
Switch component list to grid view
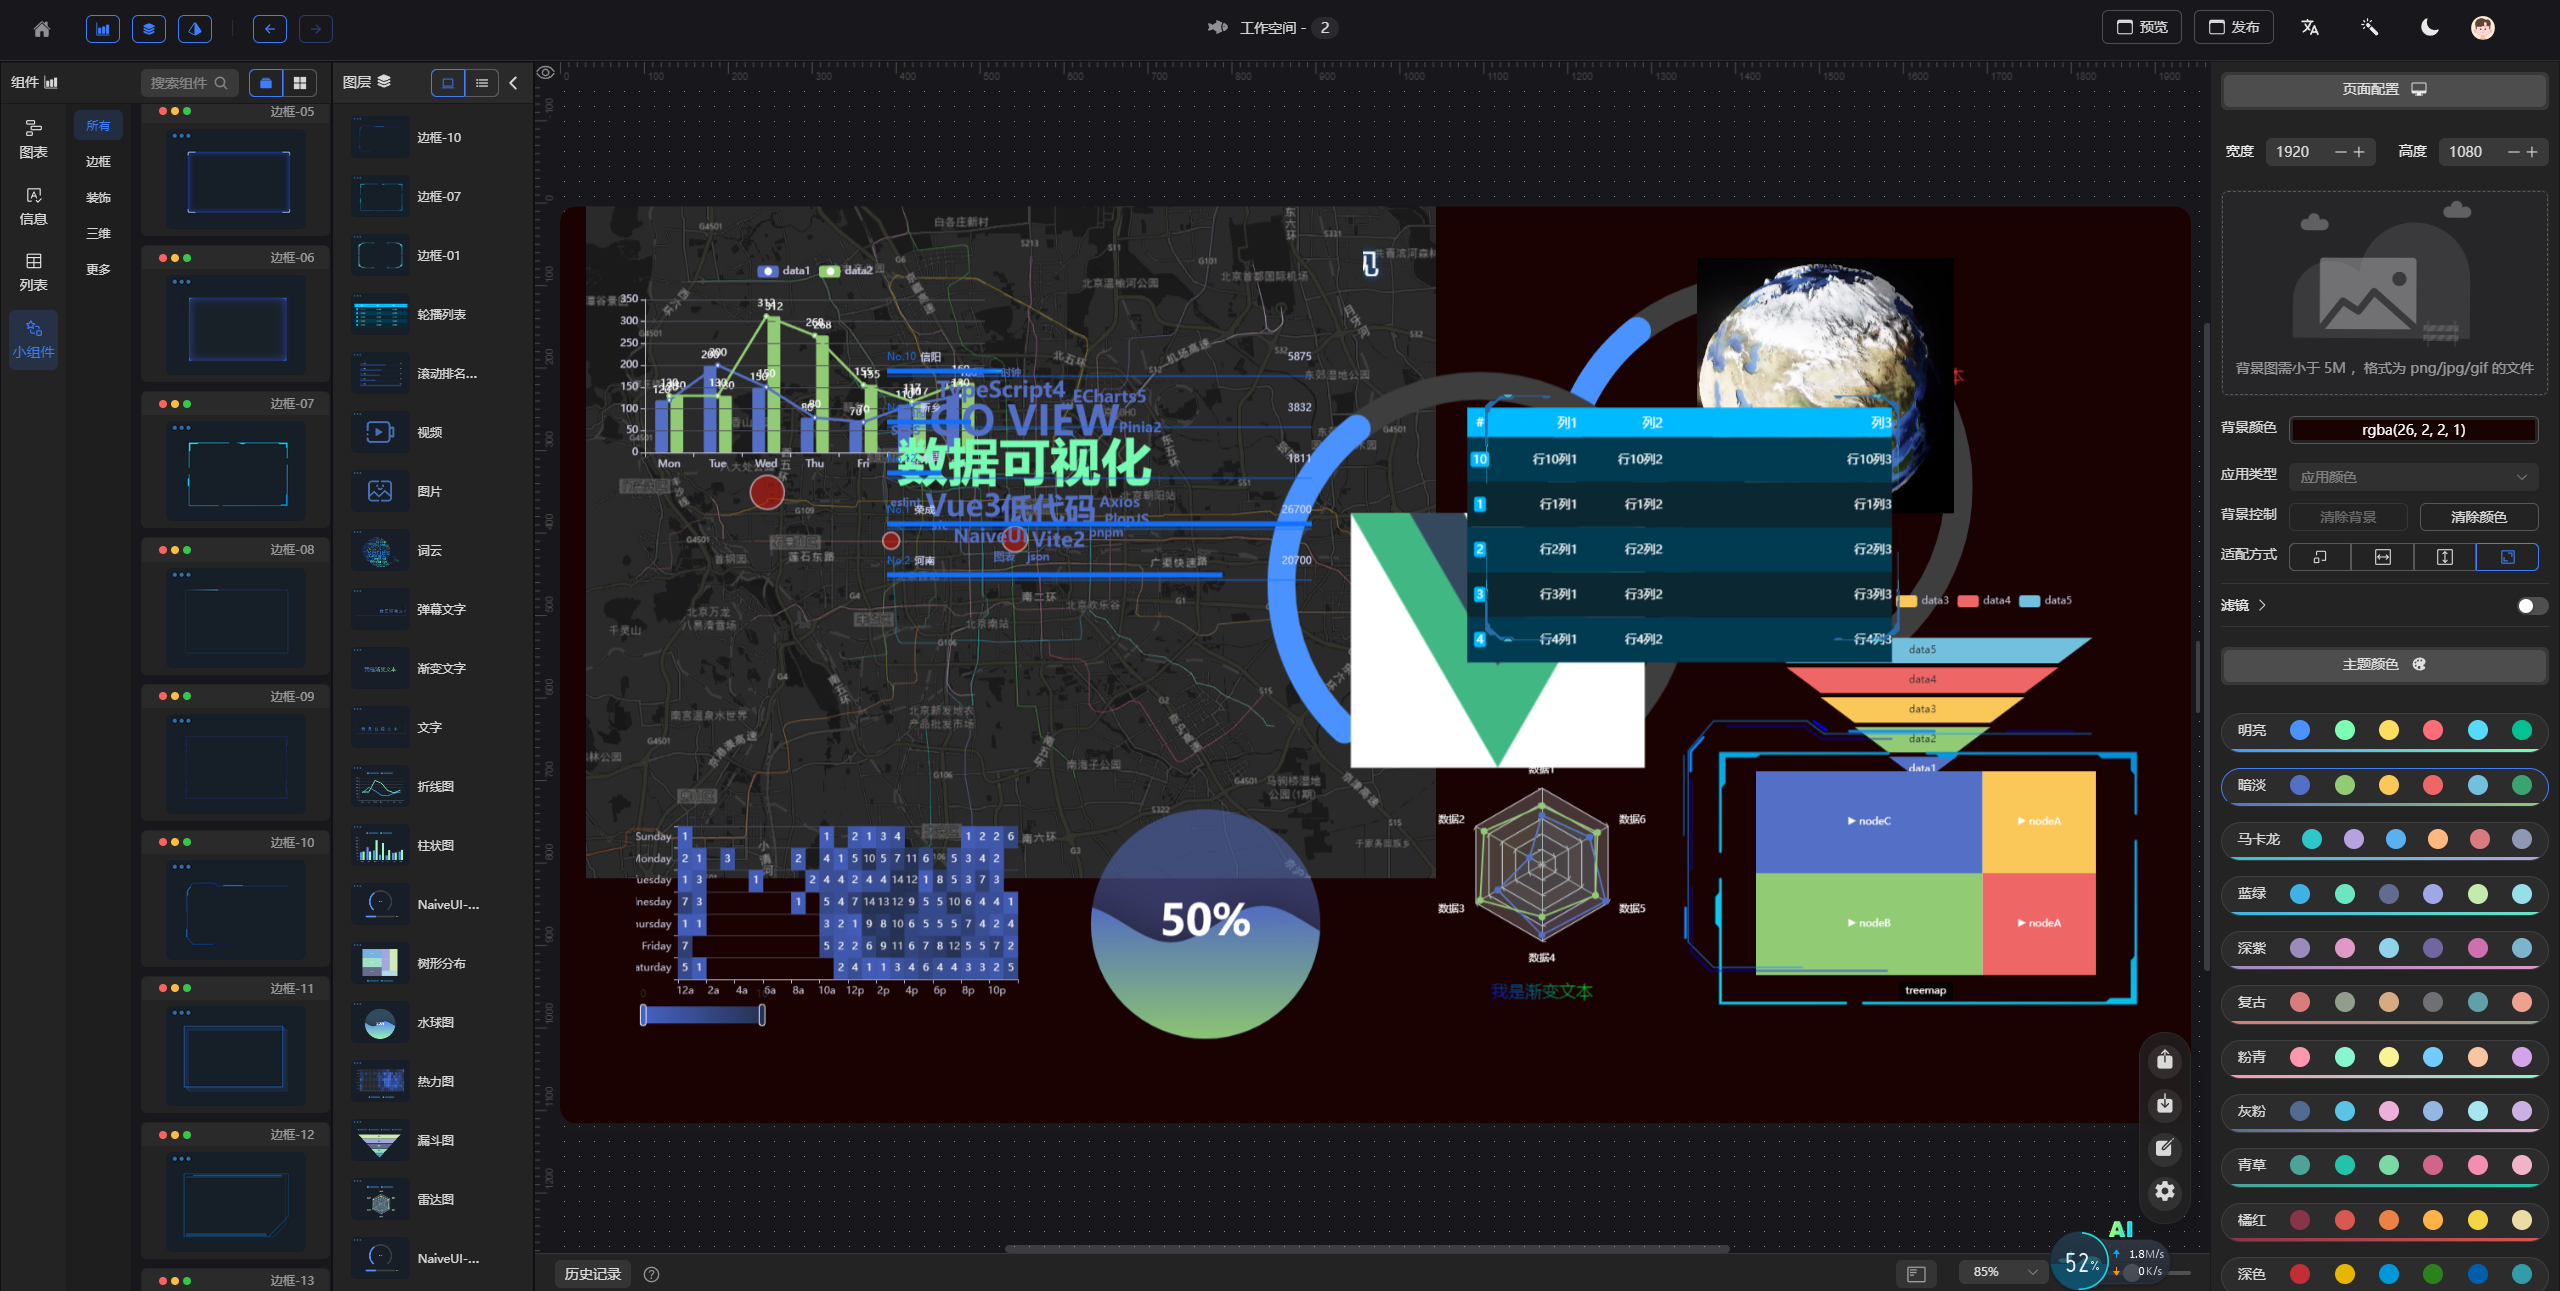point(300,83)
